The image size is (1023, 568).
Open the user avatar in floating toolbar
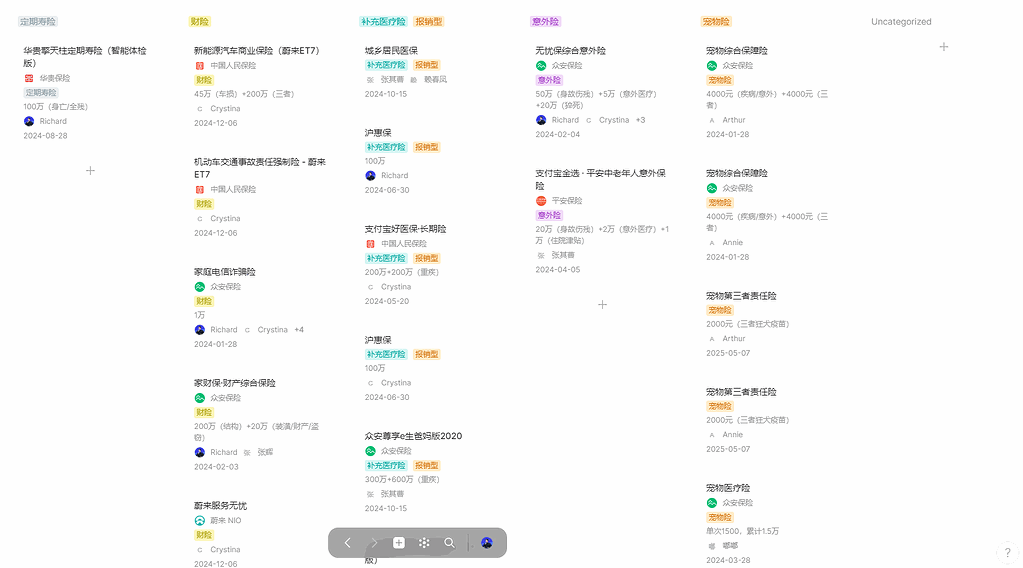click(x=487, y=543)
